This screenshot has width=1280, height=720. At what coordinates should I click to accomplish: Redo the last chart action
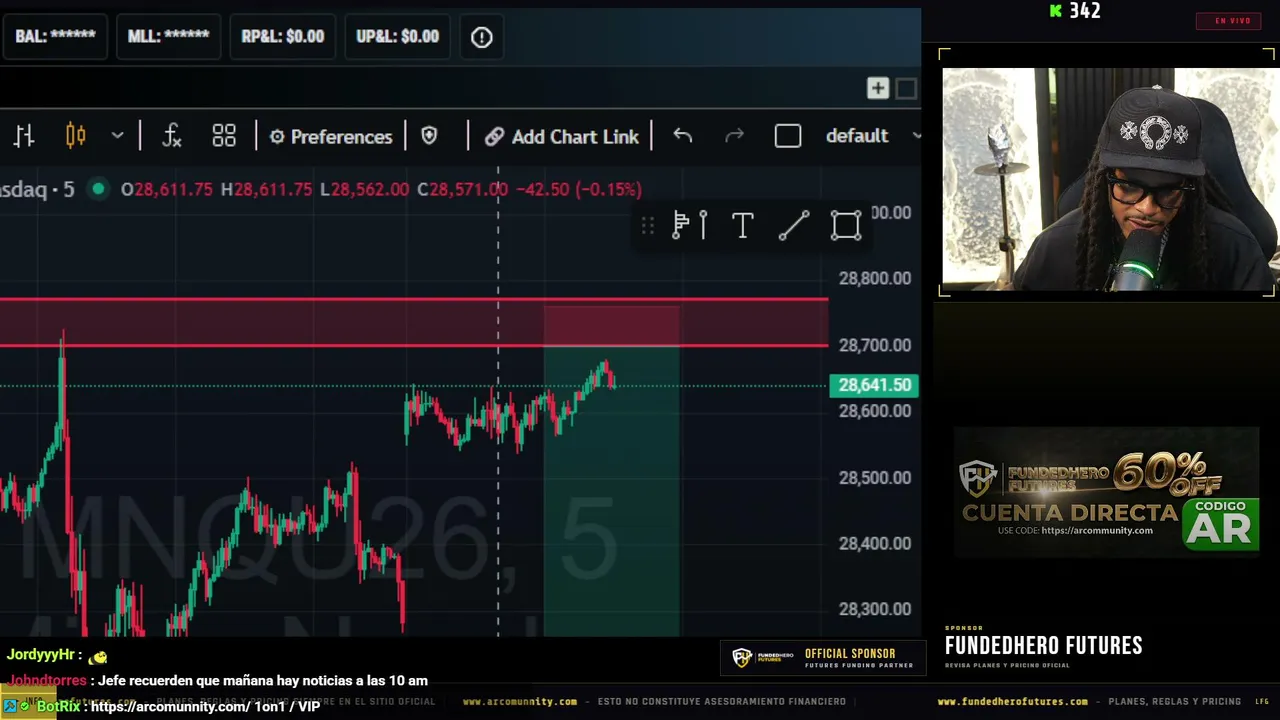[735, 136]
